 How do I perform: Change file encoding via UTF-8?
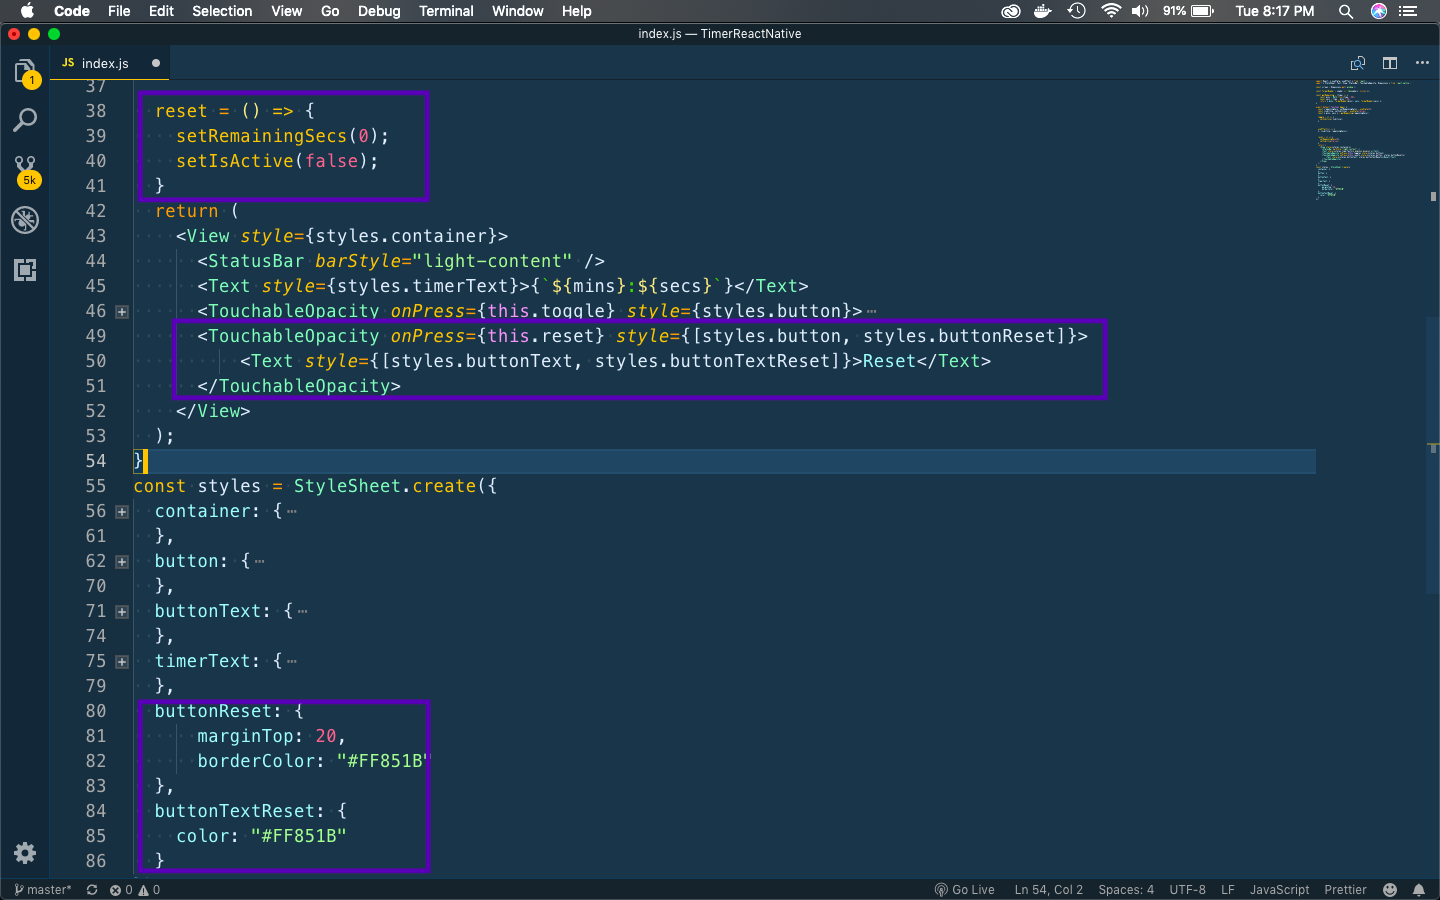click(x=1187, y=890)
